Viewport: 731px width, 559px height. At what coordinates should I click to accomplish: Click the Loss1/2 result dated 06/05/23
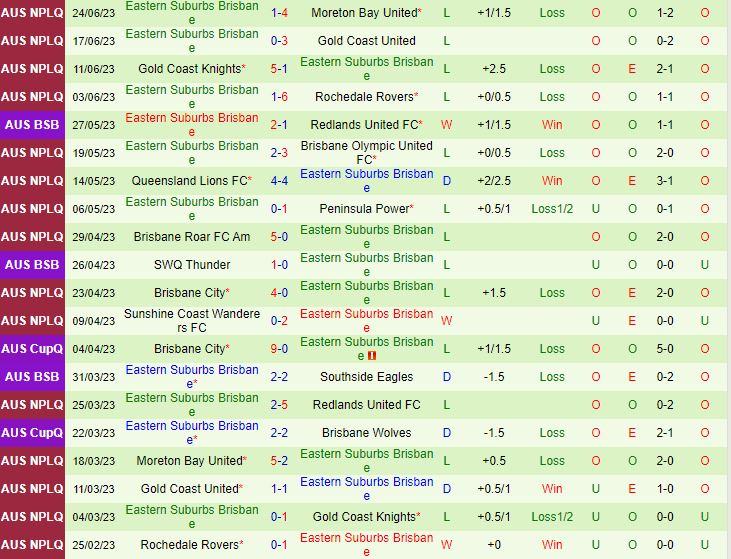click(x=552, y=209)
